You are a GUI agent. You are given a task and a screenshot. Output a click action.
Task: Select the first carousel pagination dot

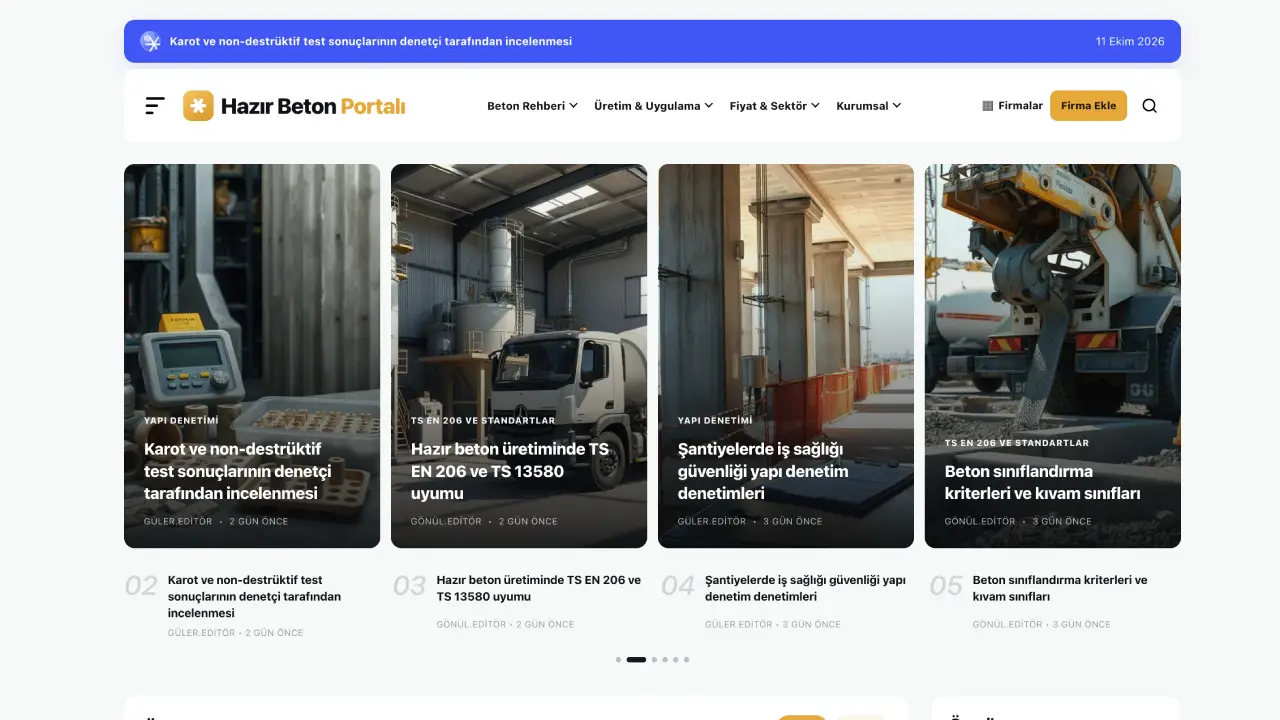click(618, 660)
